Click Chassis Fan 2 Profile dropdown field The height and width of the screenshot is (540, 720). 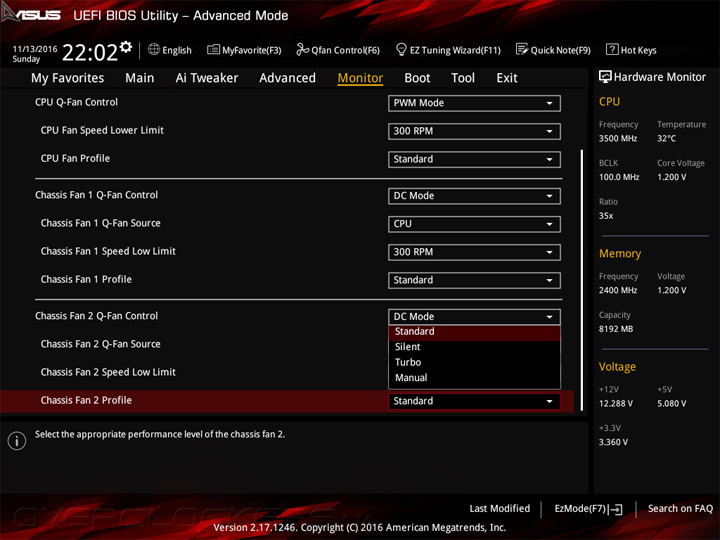click(474, 401)
